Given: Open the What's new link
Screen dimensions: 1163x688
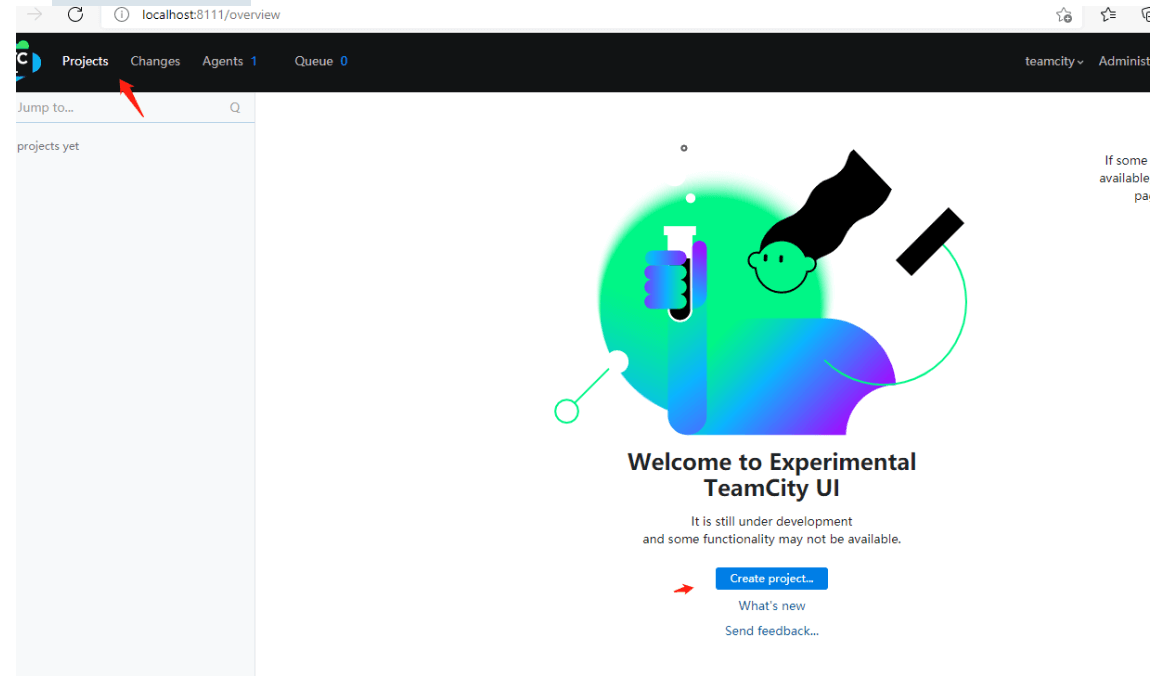Looking at the screenshot, I should pyautogui.click(x=771, y=606).
